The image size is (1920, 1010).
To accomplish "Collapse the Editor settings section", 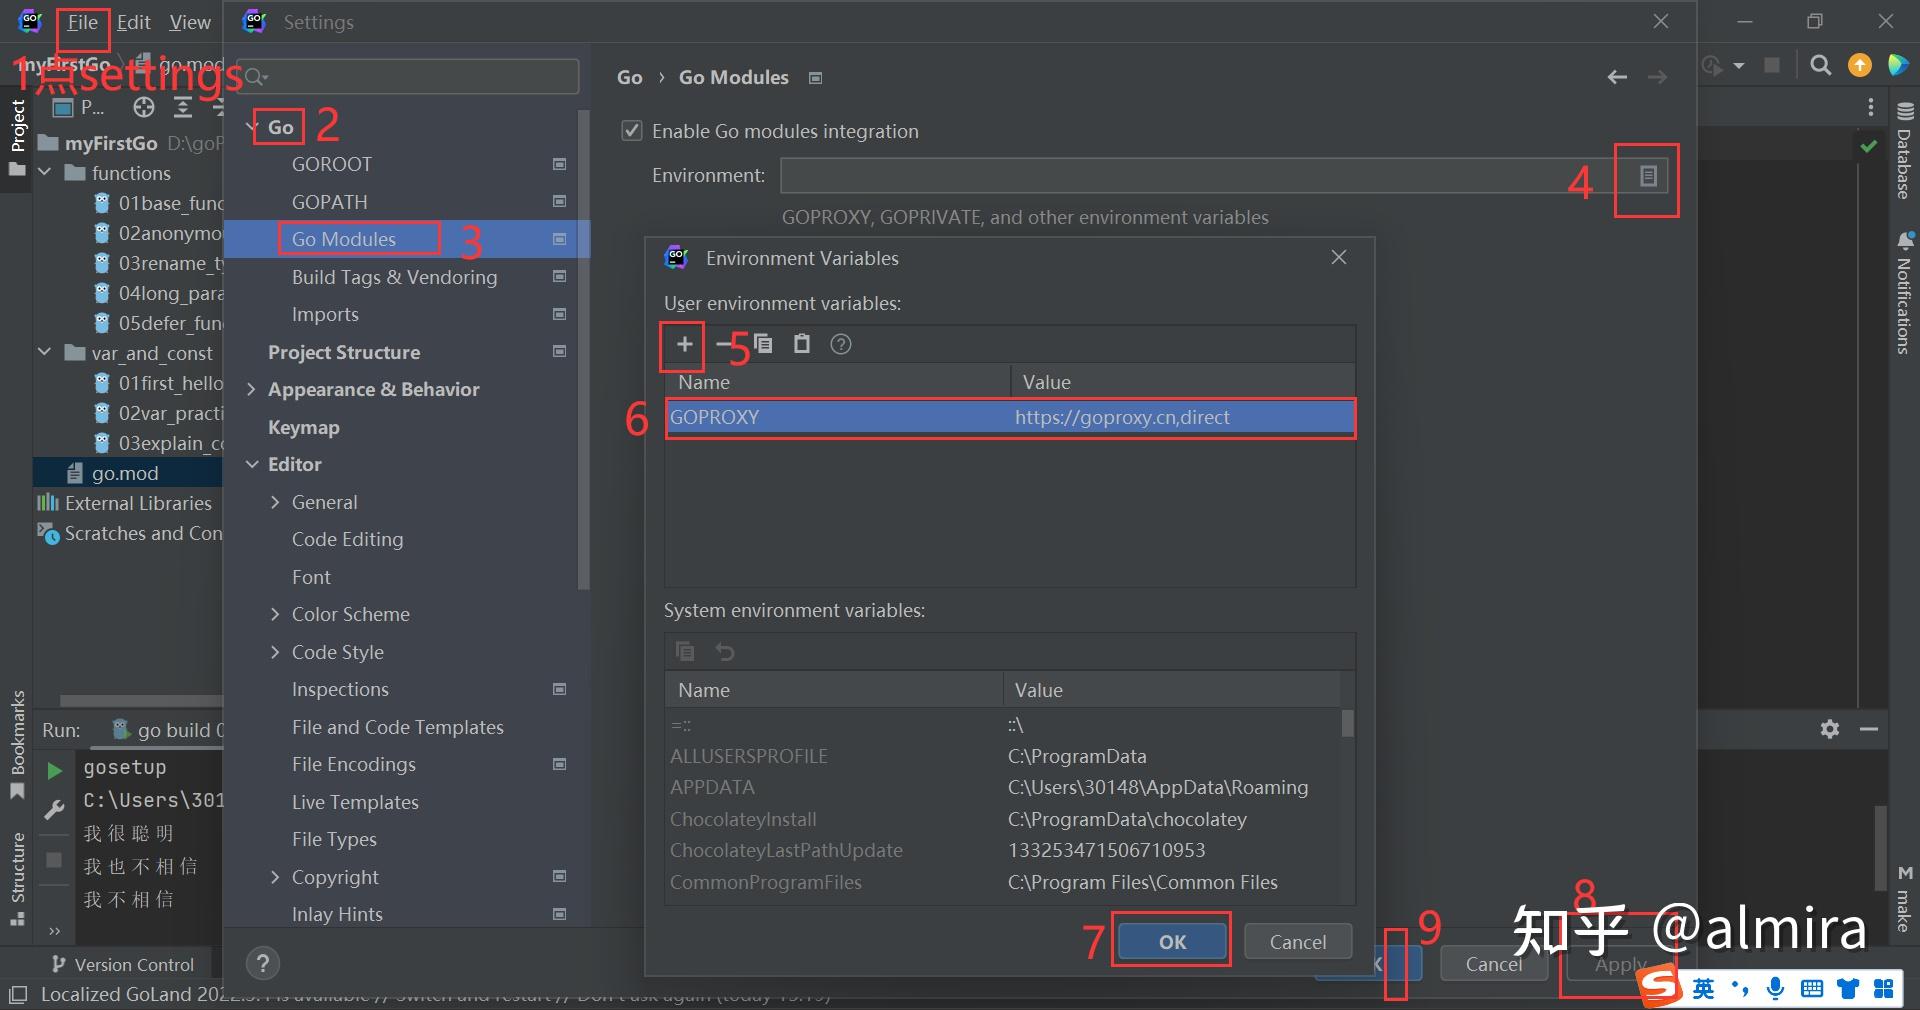I will point(251,464).
